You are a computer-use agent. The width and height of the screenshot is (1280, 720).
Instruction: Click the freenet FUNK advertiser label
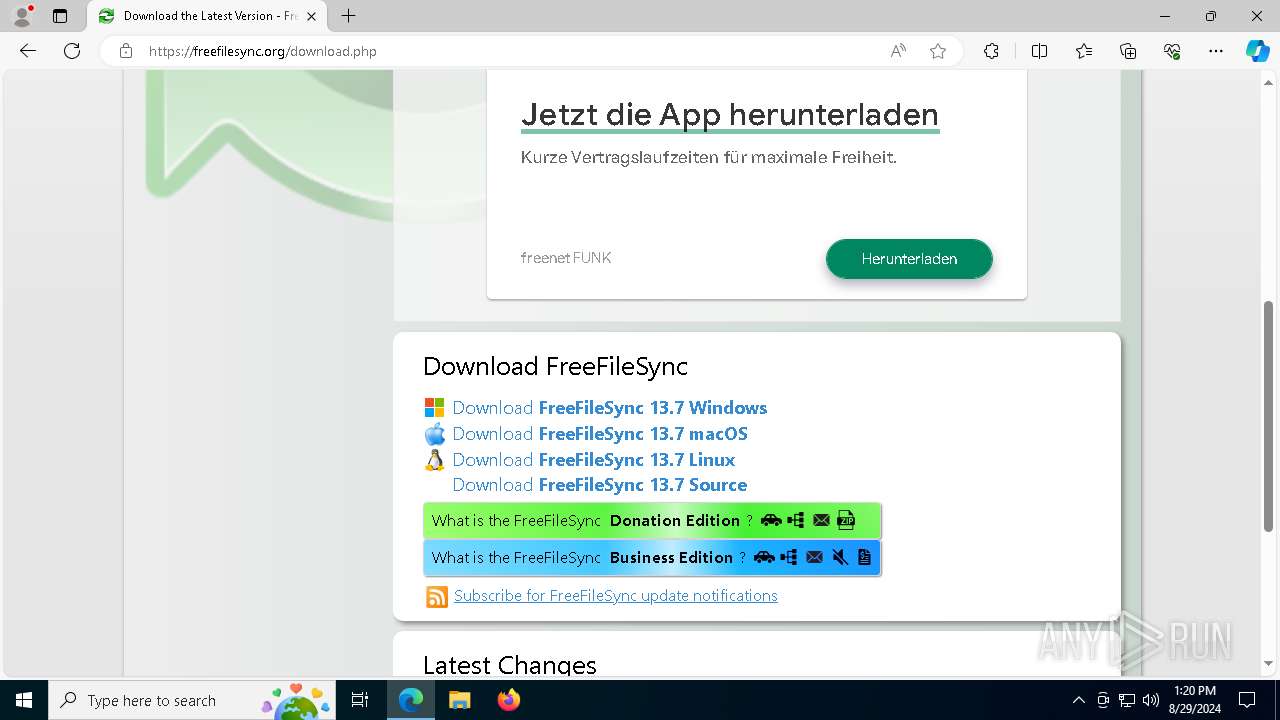[566, 258]
